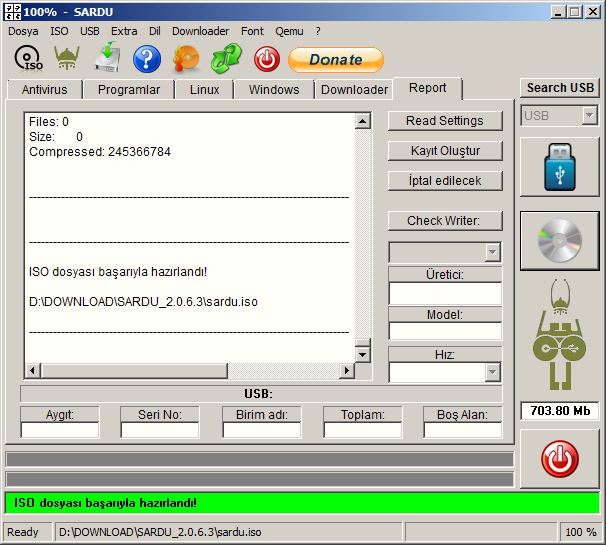Switch to the Downloader tab
Screen dimensions: 606x545
click(x=354, y=90)
